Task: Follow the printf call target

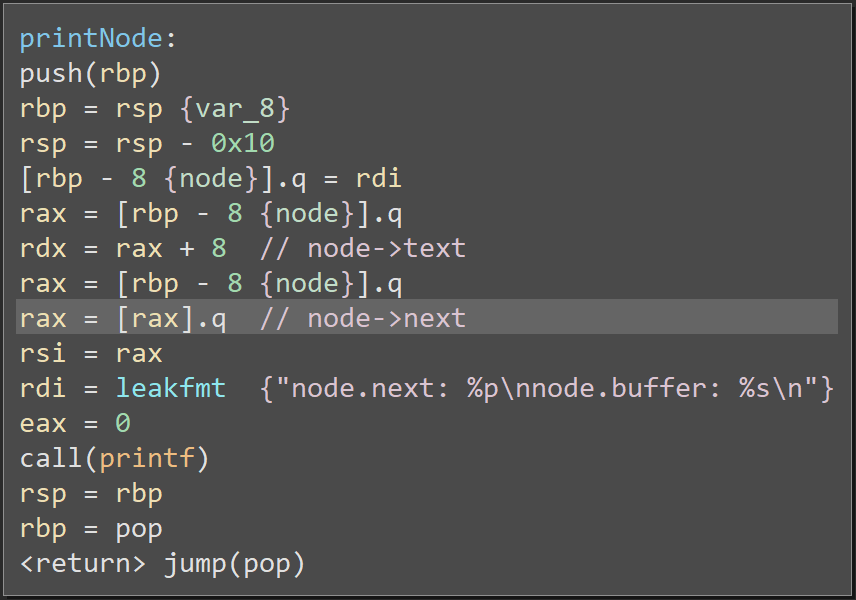Action: coord(147,458)
